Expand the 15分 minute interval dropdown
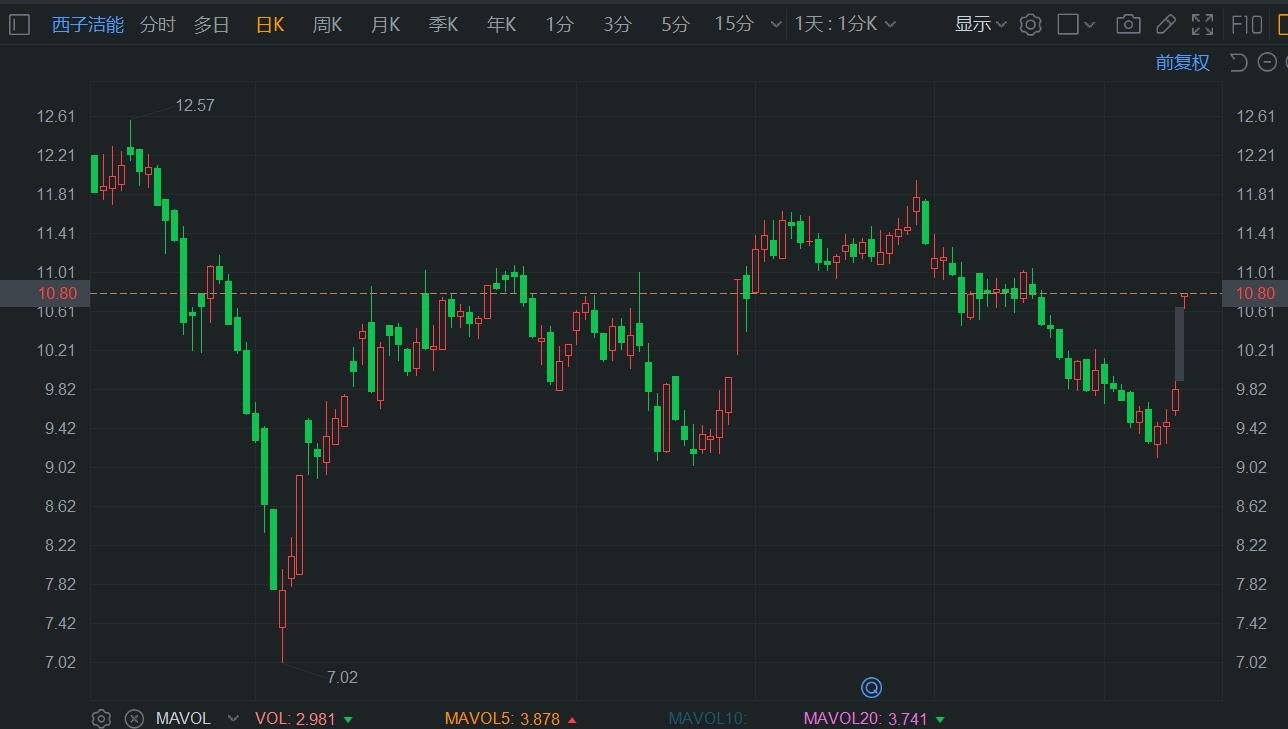 click(775, 25)
